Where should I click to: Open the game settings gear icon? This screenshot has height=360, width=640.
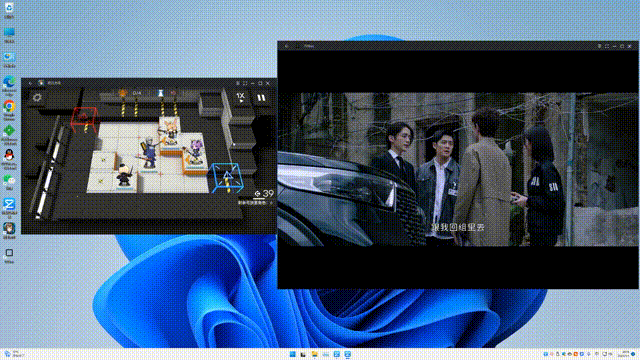(x=37, y=98)
